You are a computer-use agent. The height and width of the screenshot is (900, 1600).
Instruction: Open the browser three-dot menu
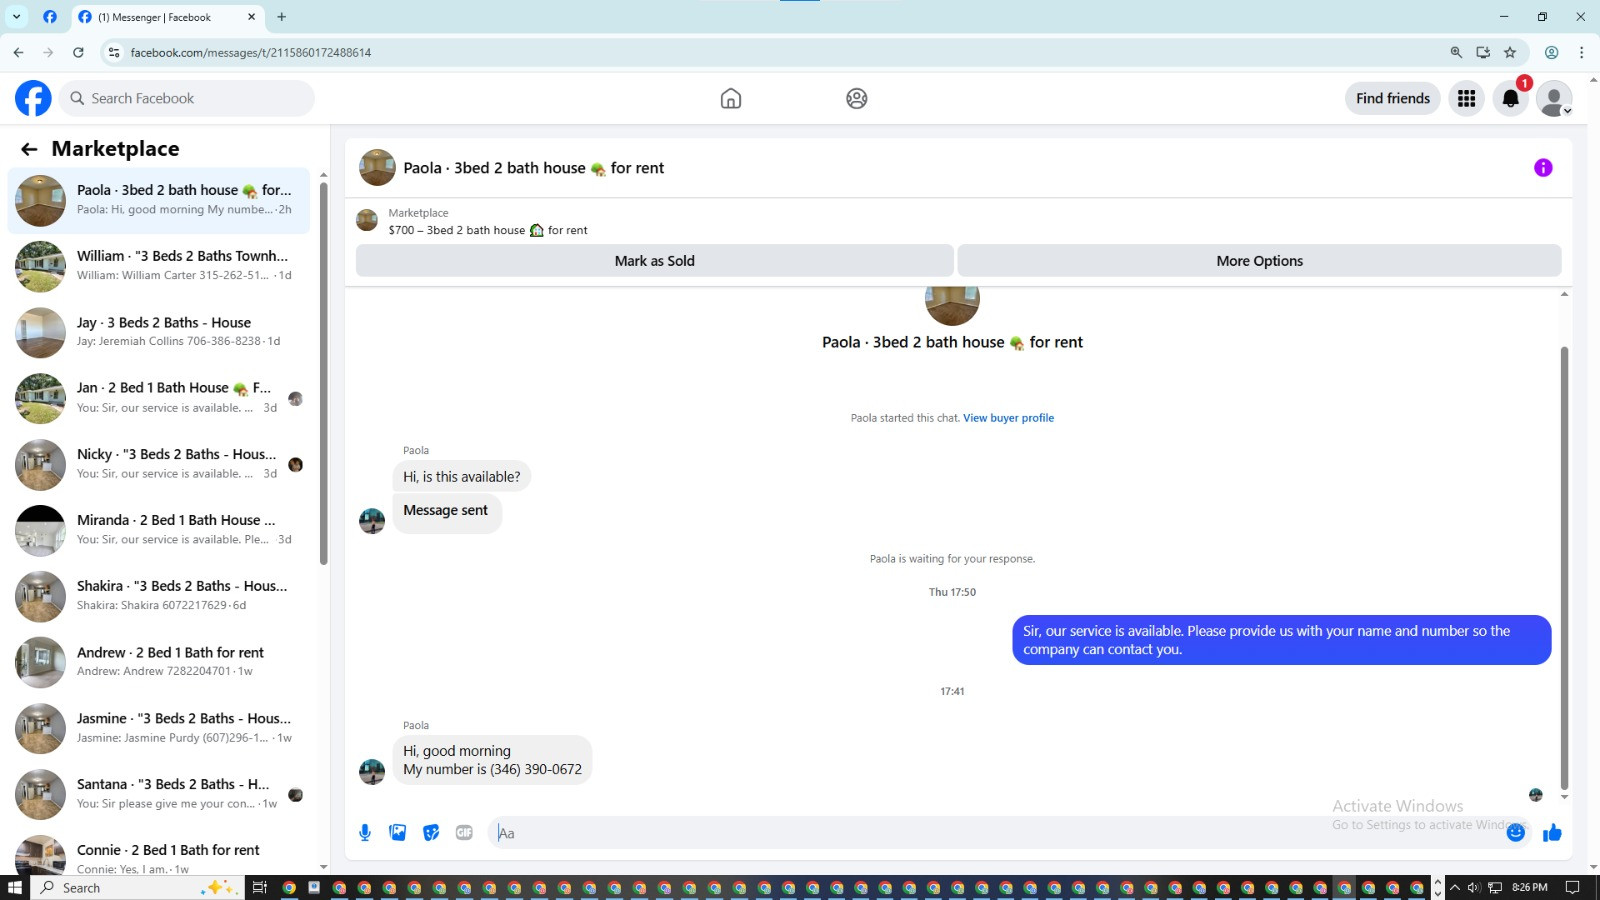[x=1581, y=52]
